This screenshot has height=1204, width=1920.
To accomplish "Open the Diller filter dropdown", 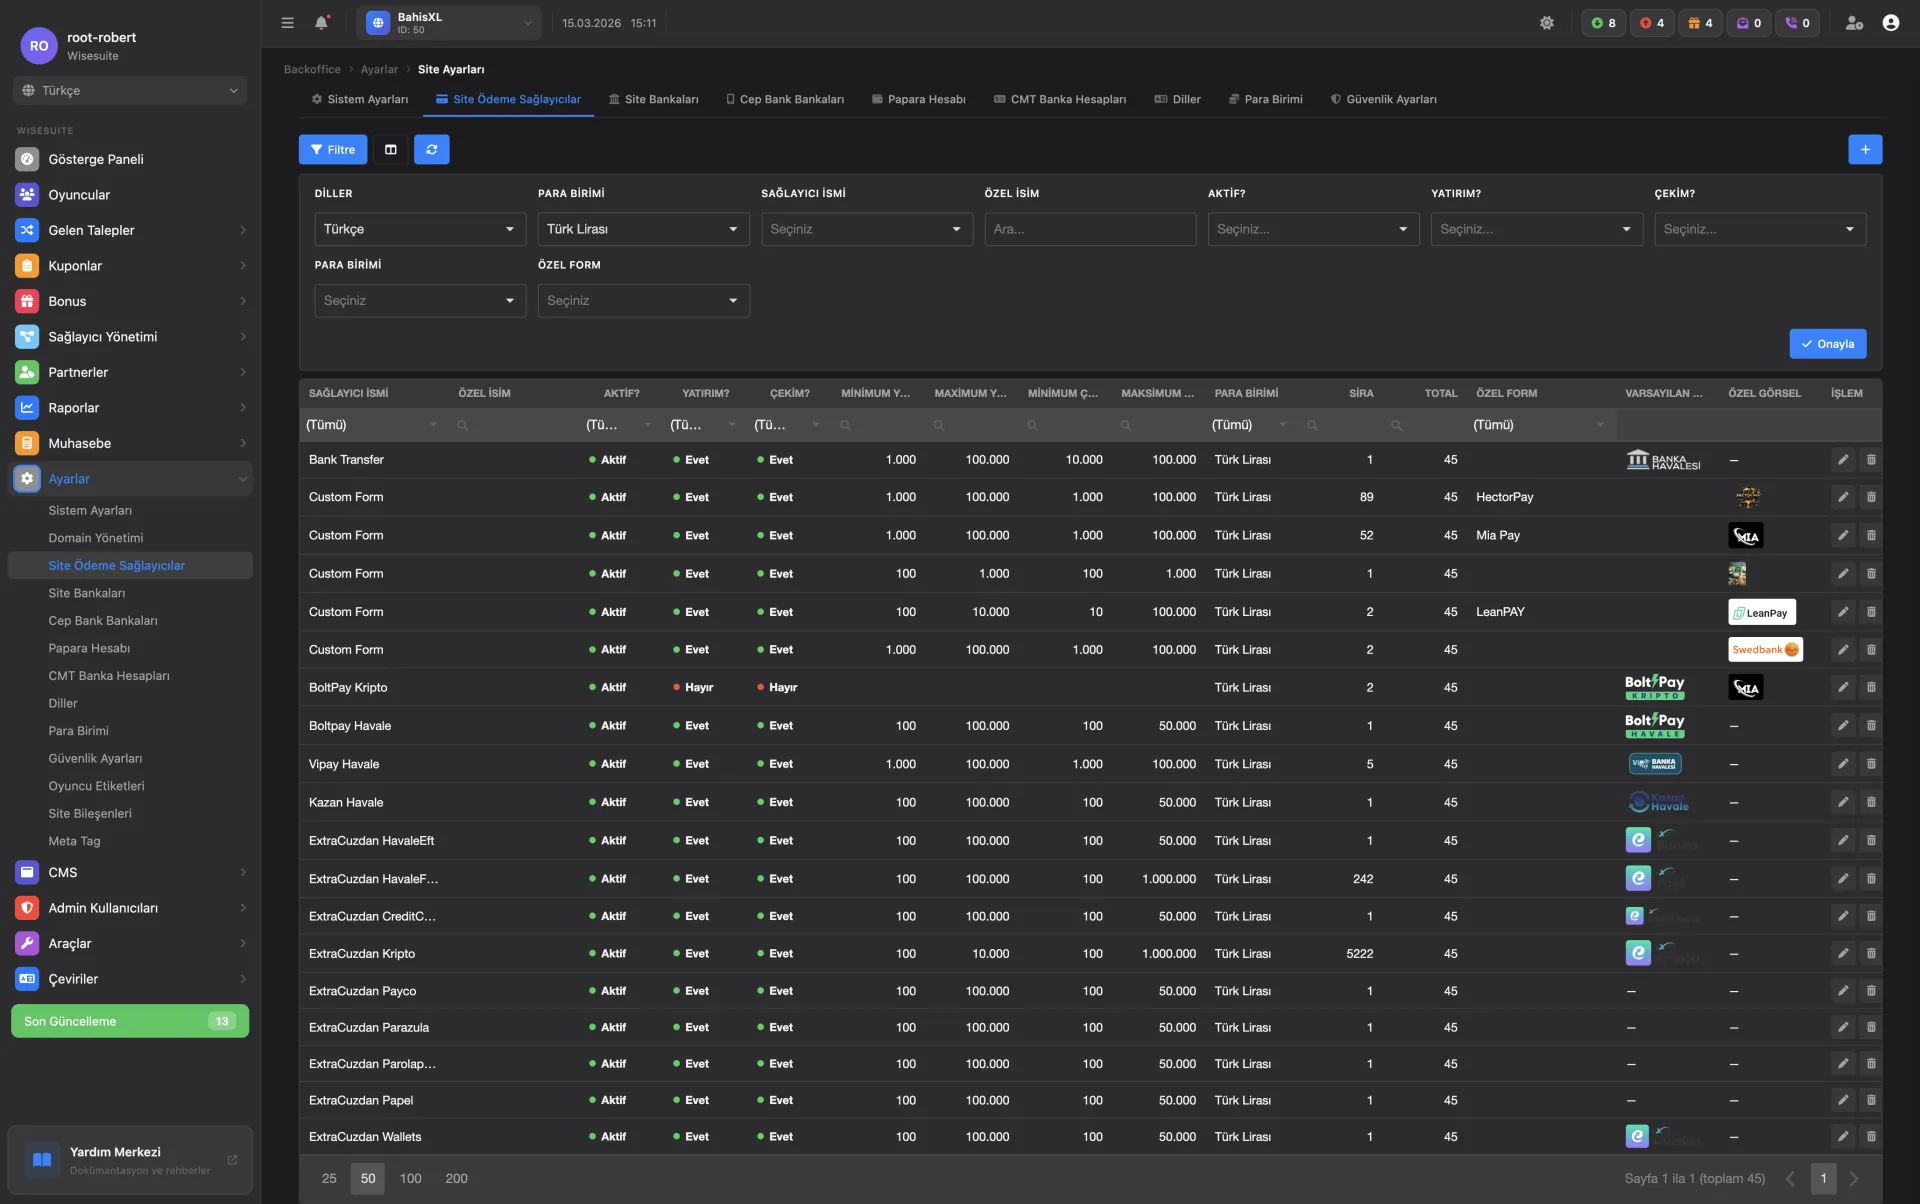I will click(x=419, y=230).
